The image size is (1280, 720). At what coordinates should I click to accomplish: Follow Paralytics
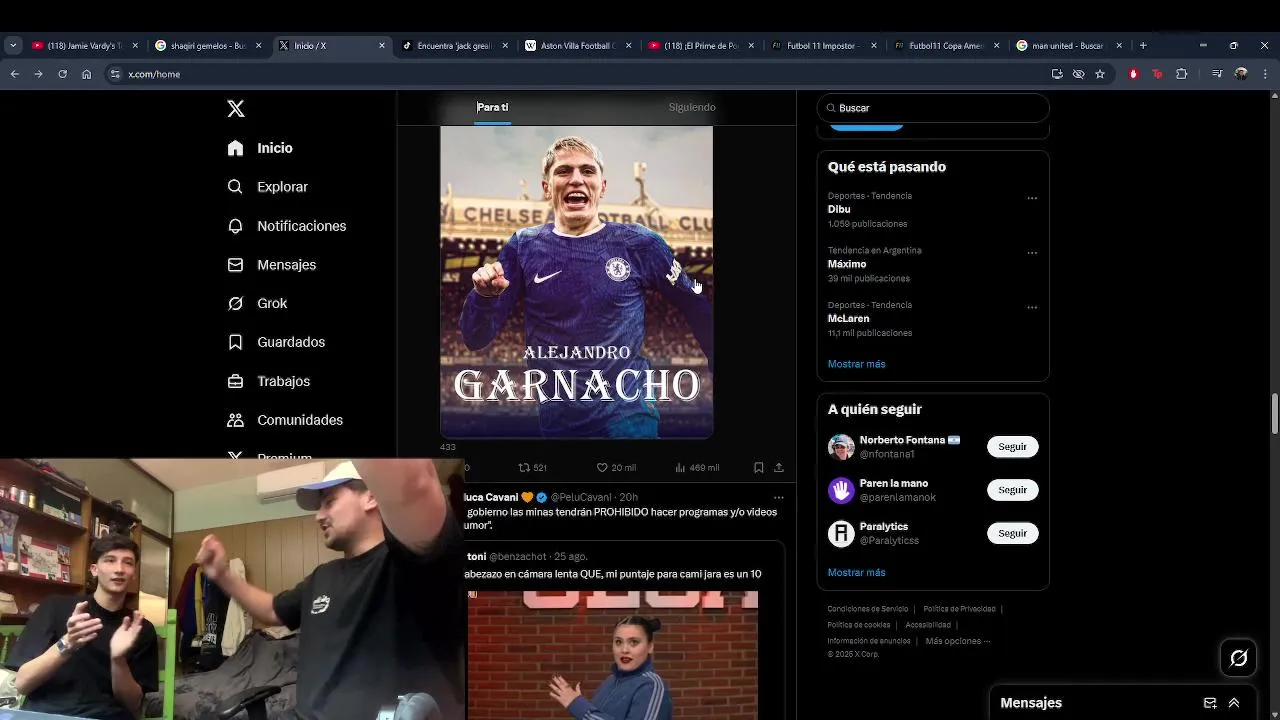1012,533
